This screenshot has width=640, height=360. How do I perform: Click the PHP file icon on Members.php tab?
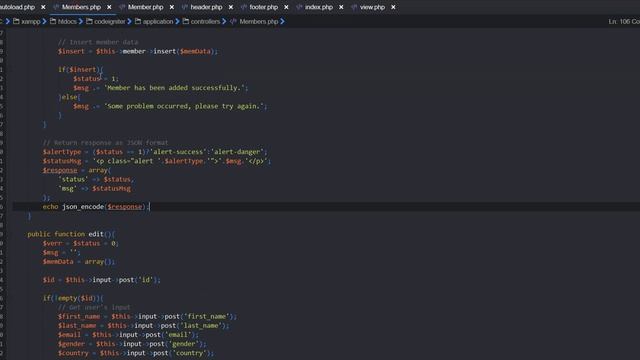[56, 7]
